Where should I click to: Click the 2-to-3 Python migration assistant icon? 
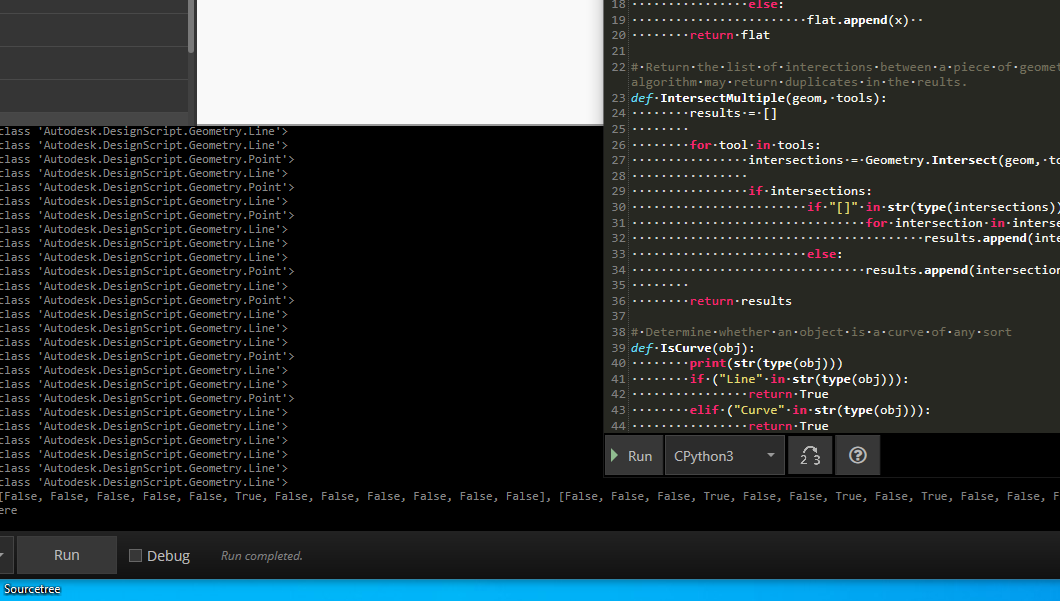(x=810, y=455)
